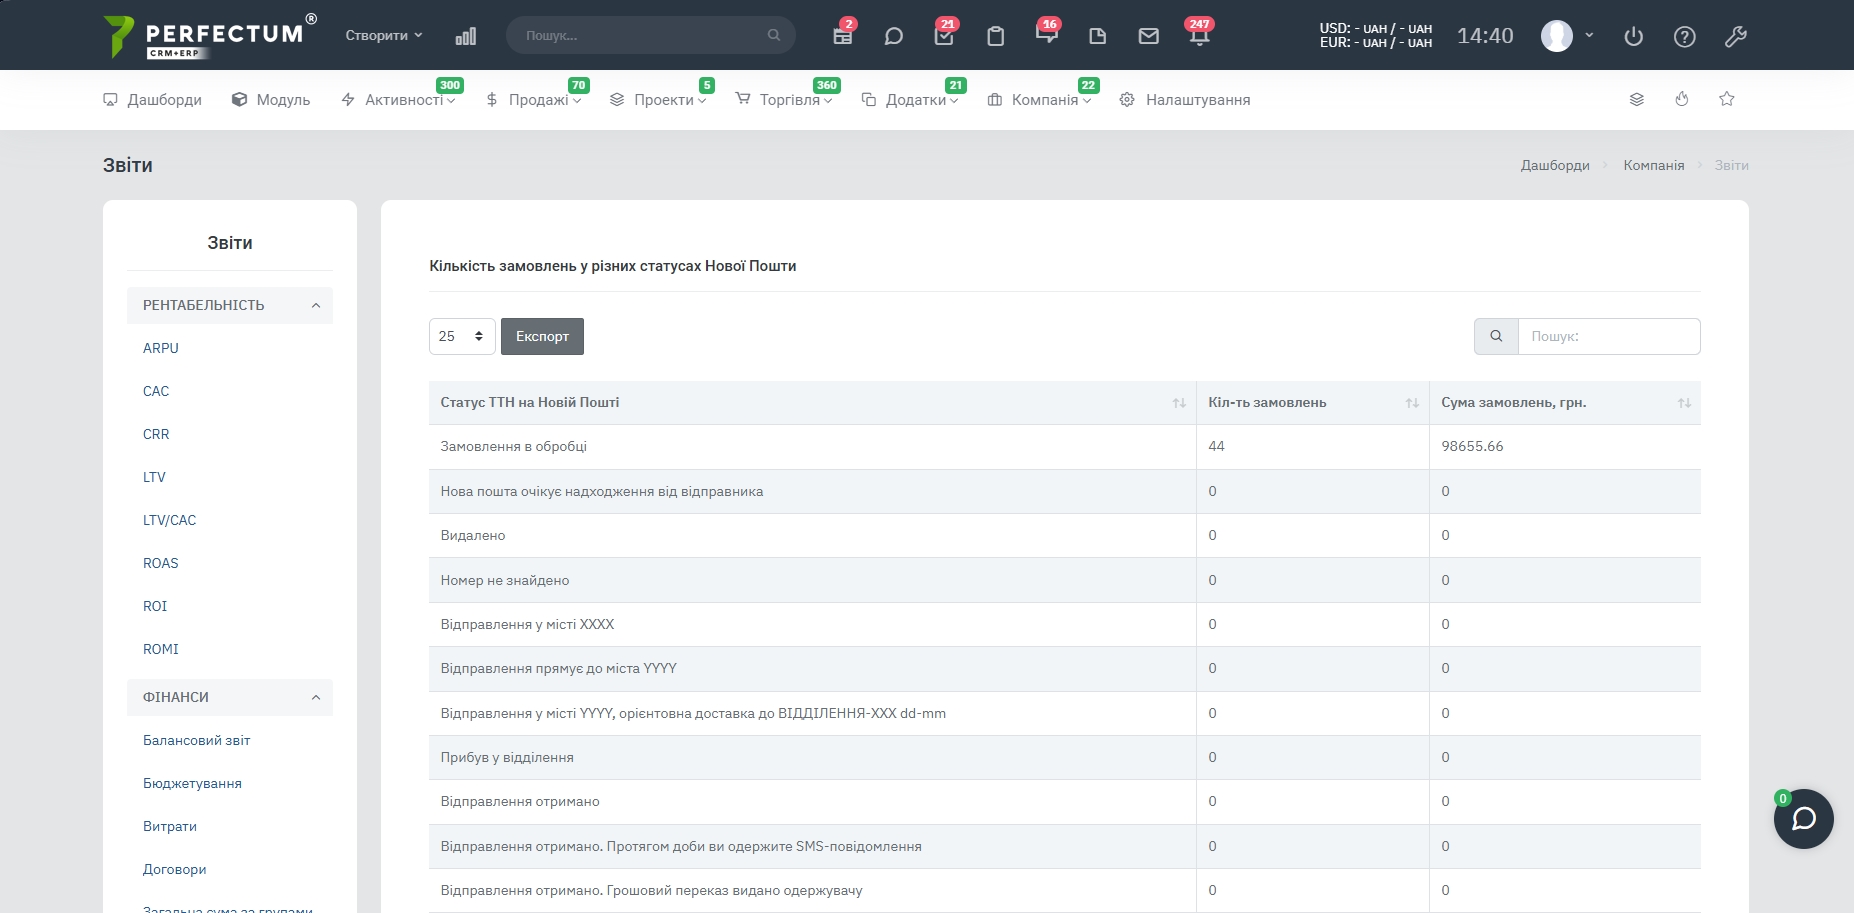Open the ROAS report link

pos(161,563)
